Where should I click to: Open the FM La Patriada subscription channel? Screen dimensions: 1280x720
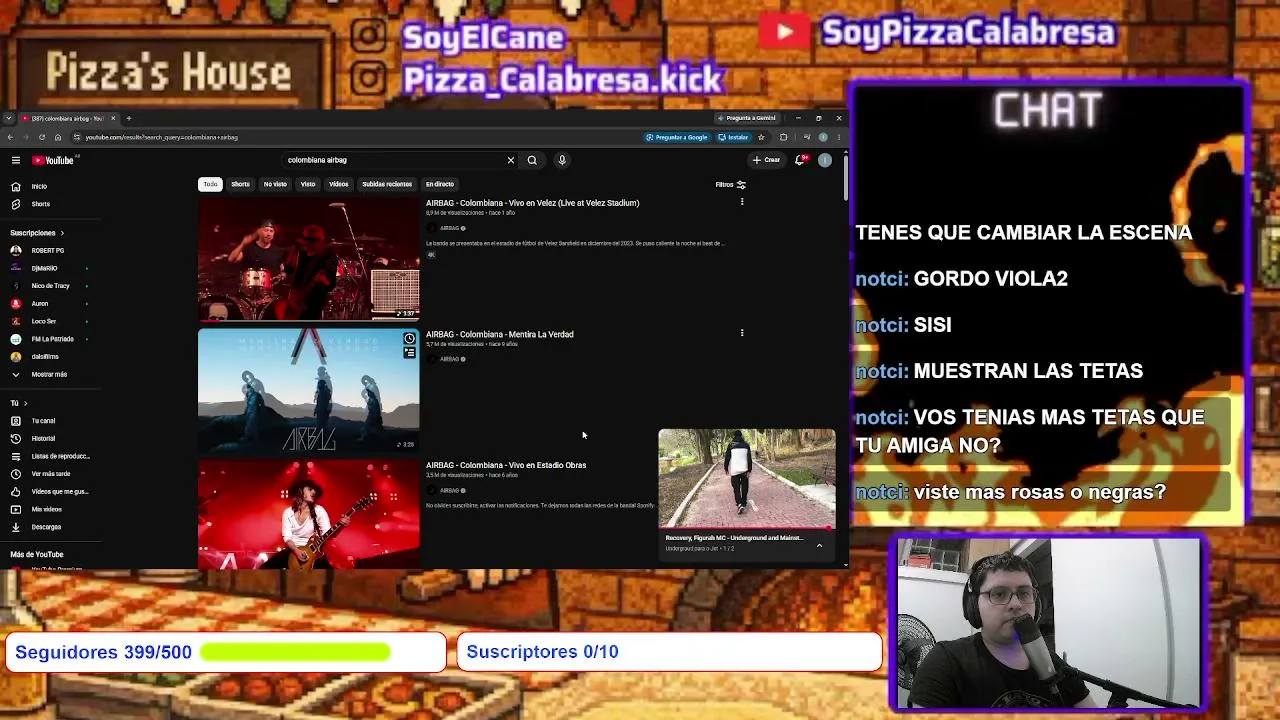coord(52,339)
